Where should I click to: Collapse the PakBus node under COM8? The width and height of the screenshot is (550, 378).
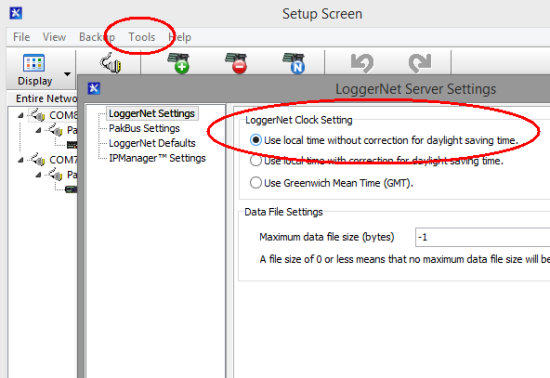pyautogui.click(x=38, y=130)
